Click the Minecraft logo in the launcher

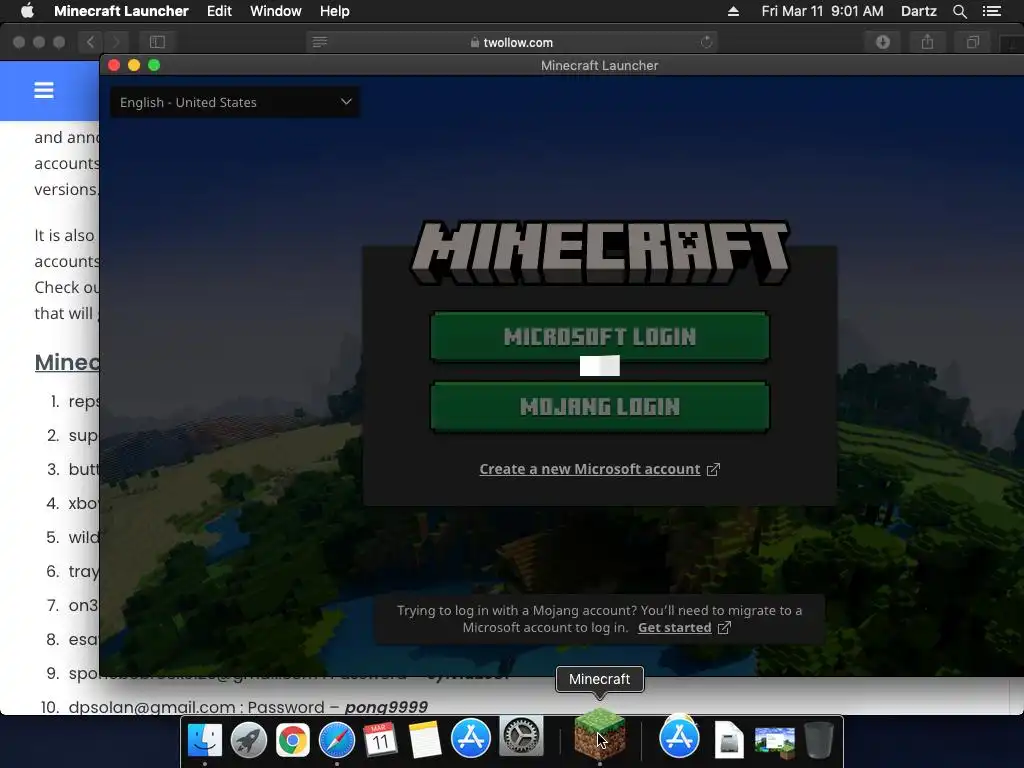coord(600,253)
